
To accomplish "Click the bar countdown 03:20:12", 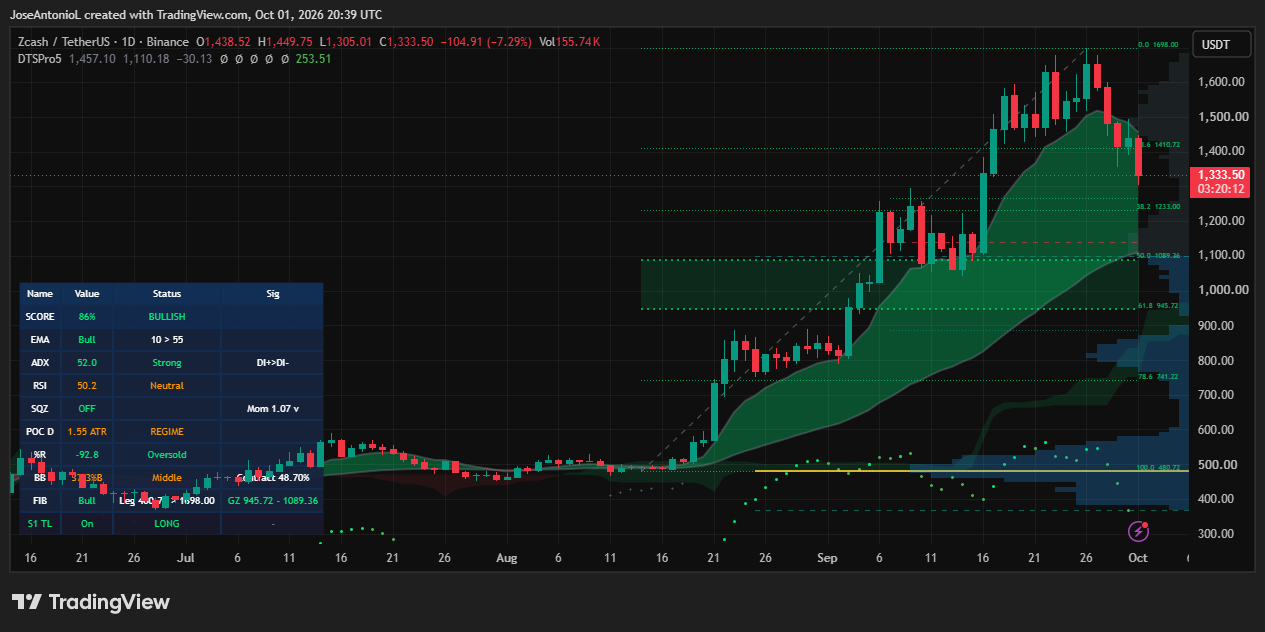I will pyautogui.click(x=1221, y=189).
